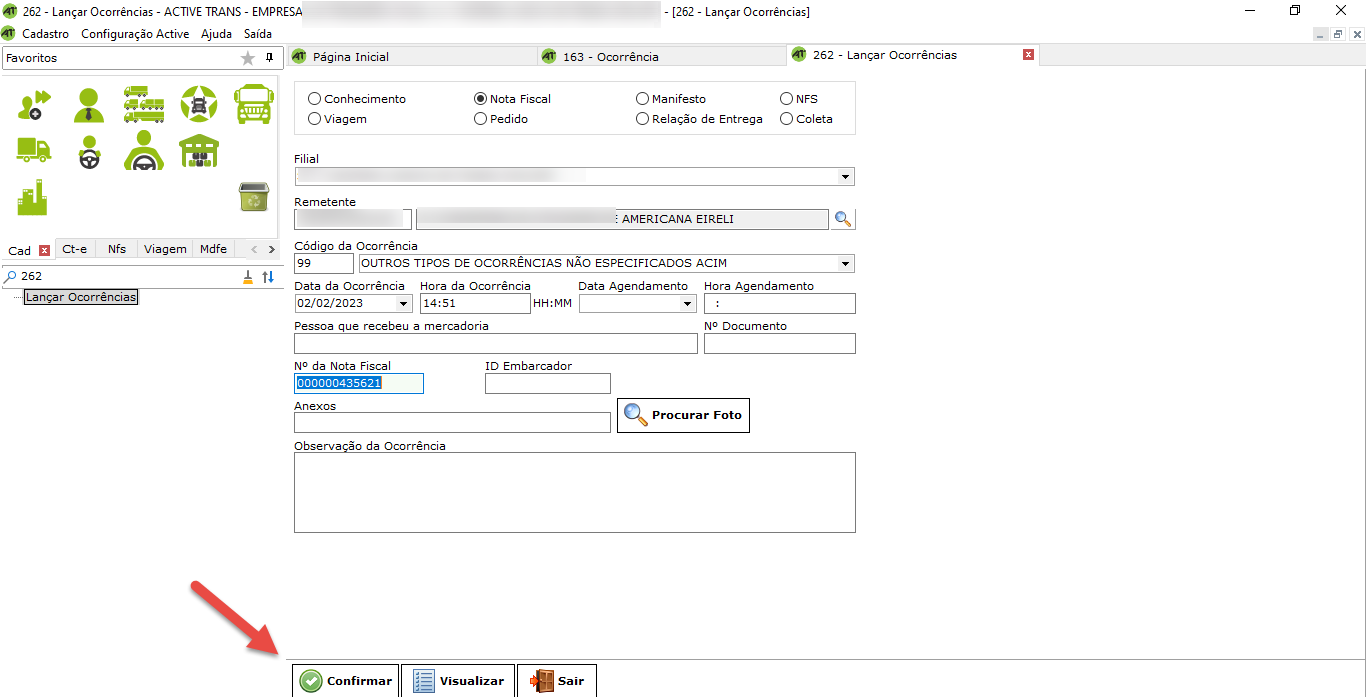This screenshot has width=1366, height=697.
Task: Click the Sair button
Action: 557,680
